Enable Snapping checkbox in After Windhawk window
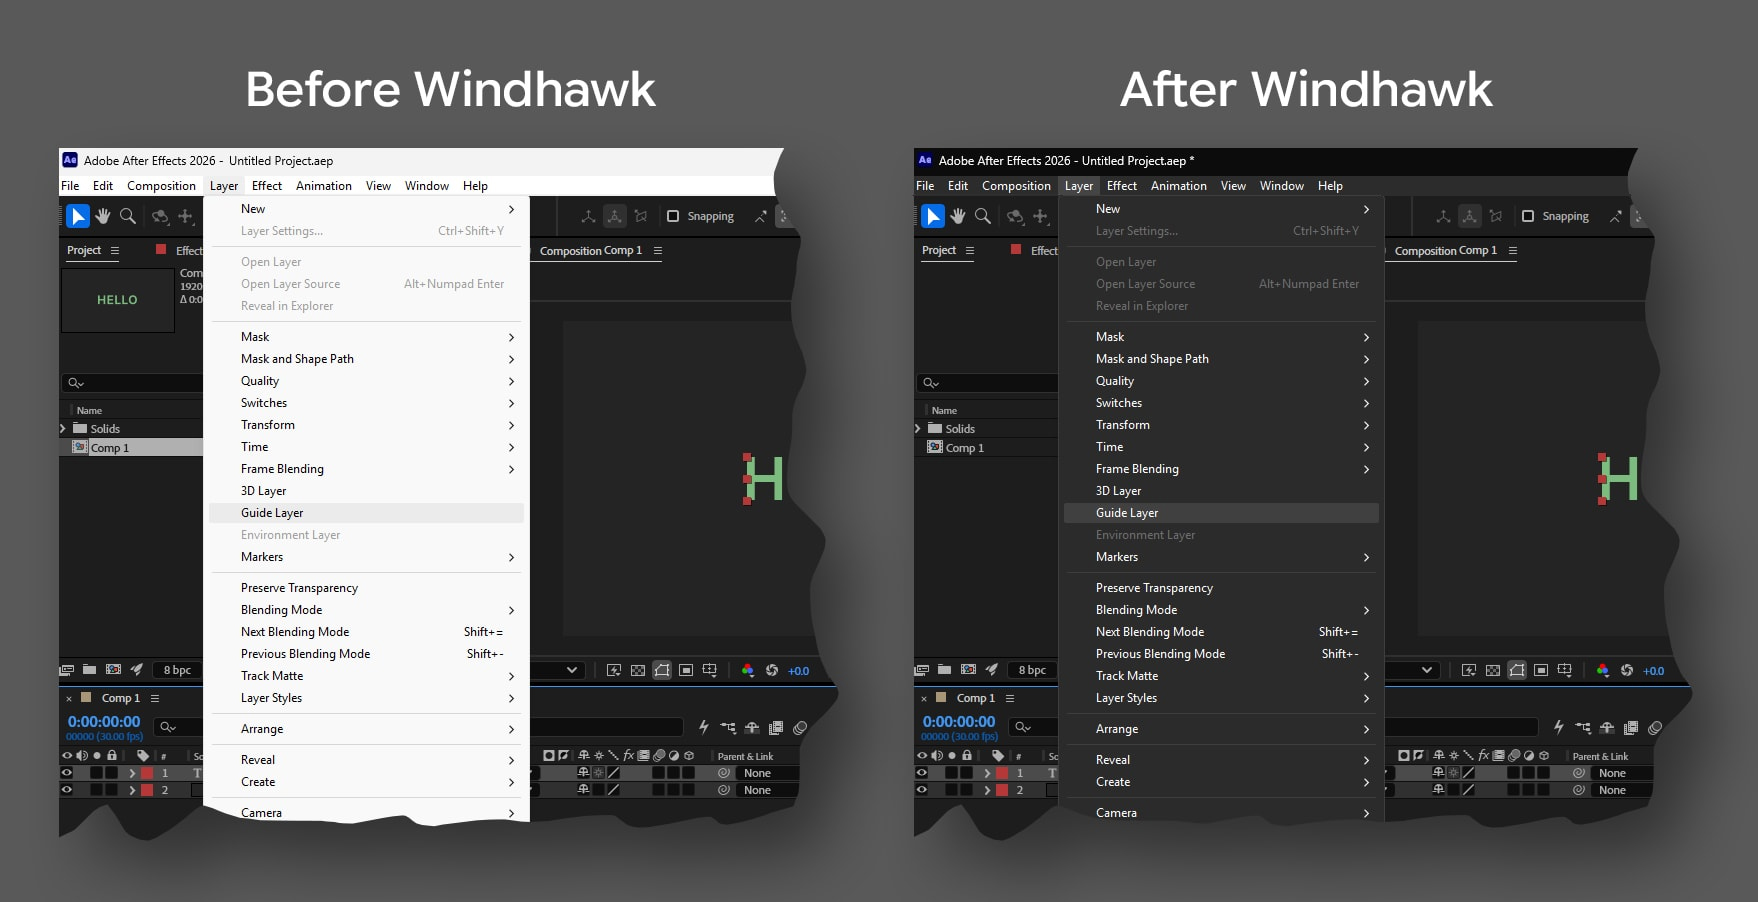Viewport: 1758px width, 902px height. (x=1528, y=216)
